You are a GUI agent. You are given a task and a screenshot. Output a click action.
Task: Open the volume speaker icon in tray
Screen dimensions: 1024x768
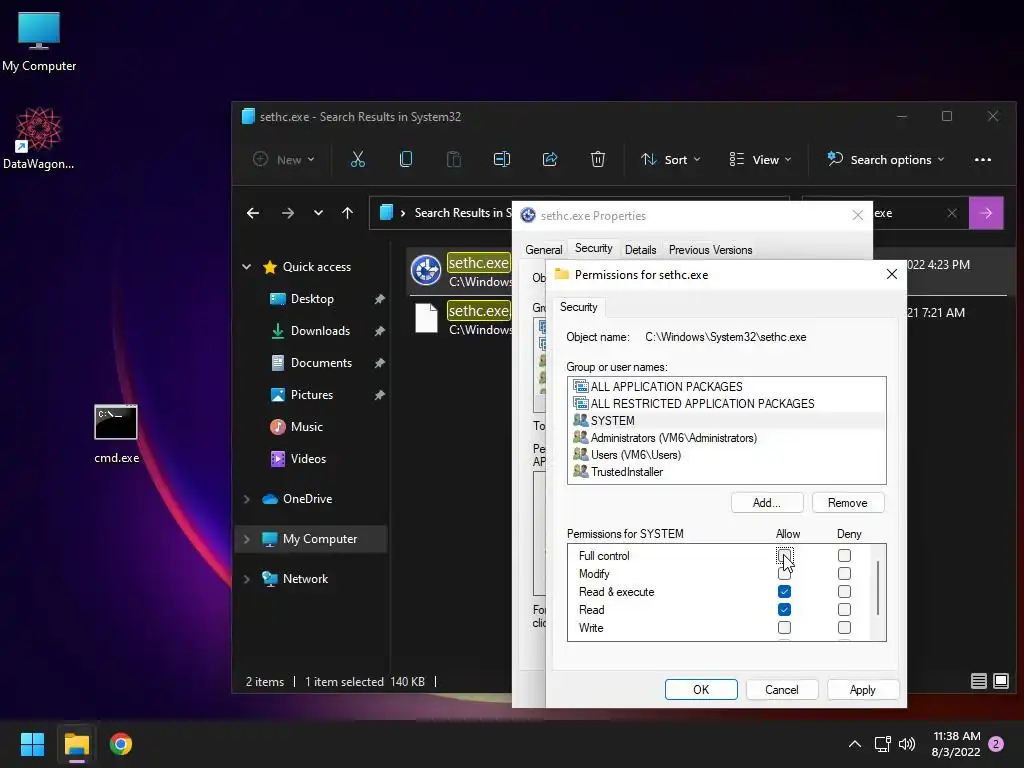906,744
